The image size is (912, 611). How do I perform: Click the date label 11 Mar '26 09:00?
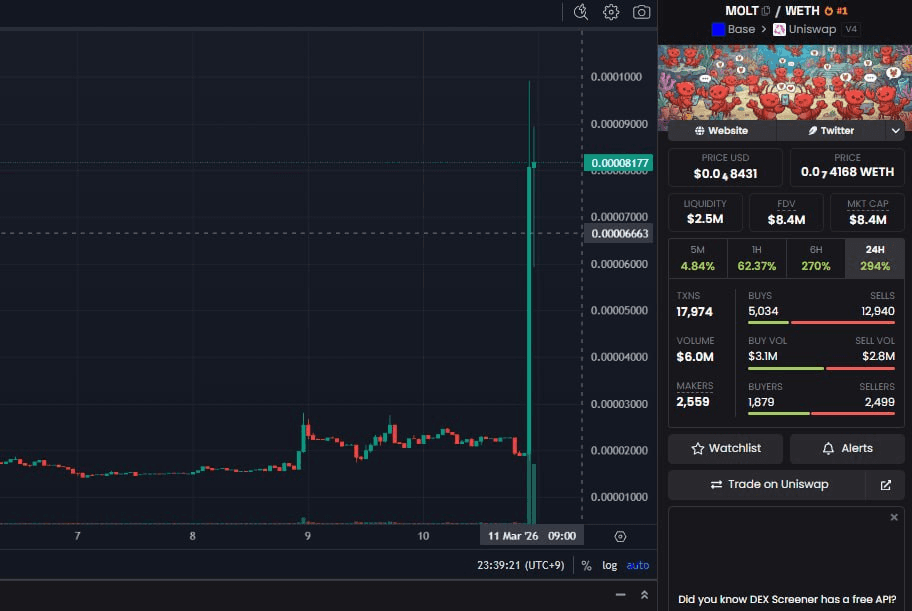(532, 536)
